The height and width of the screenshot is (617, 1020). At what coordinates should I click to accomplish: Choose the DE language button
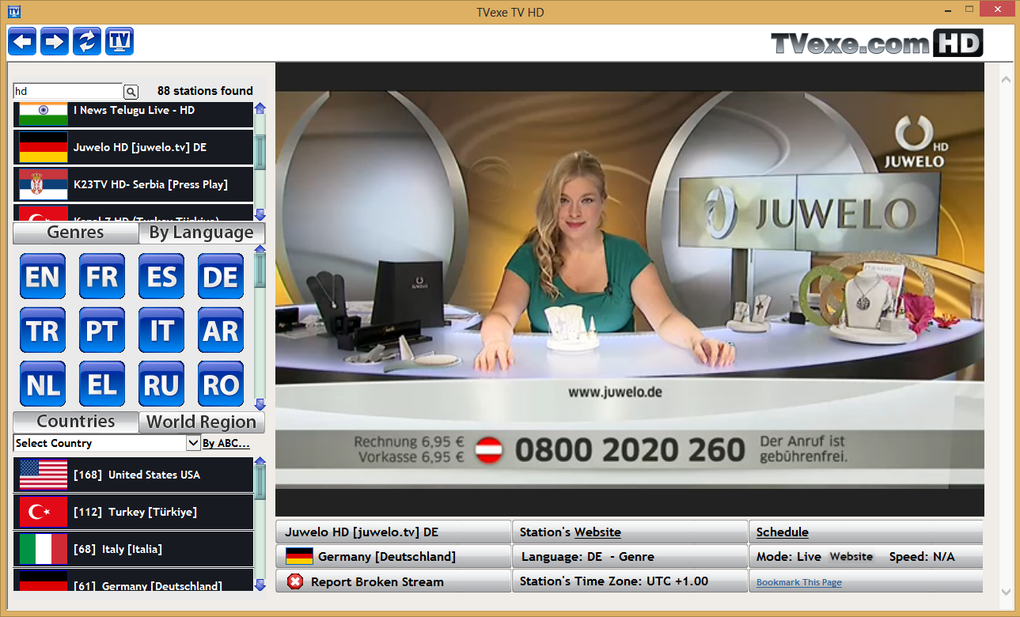221,277
